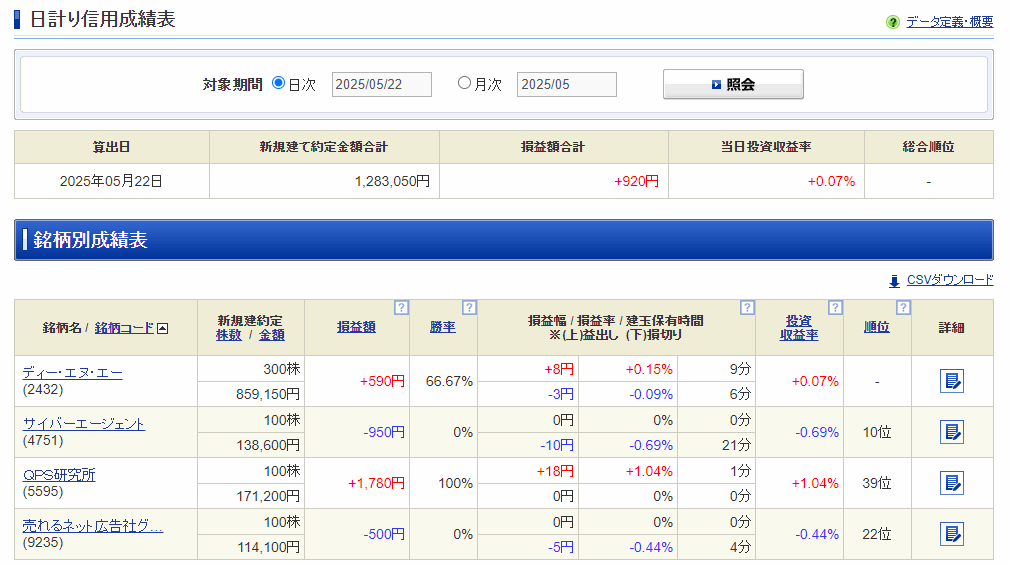Viewport: 1010px width, 565px height.
Task: Sort by 損益額 header link
Action: coord(356,327)
